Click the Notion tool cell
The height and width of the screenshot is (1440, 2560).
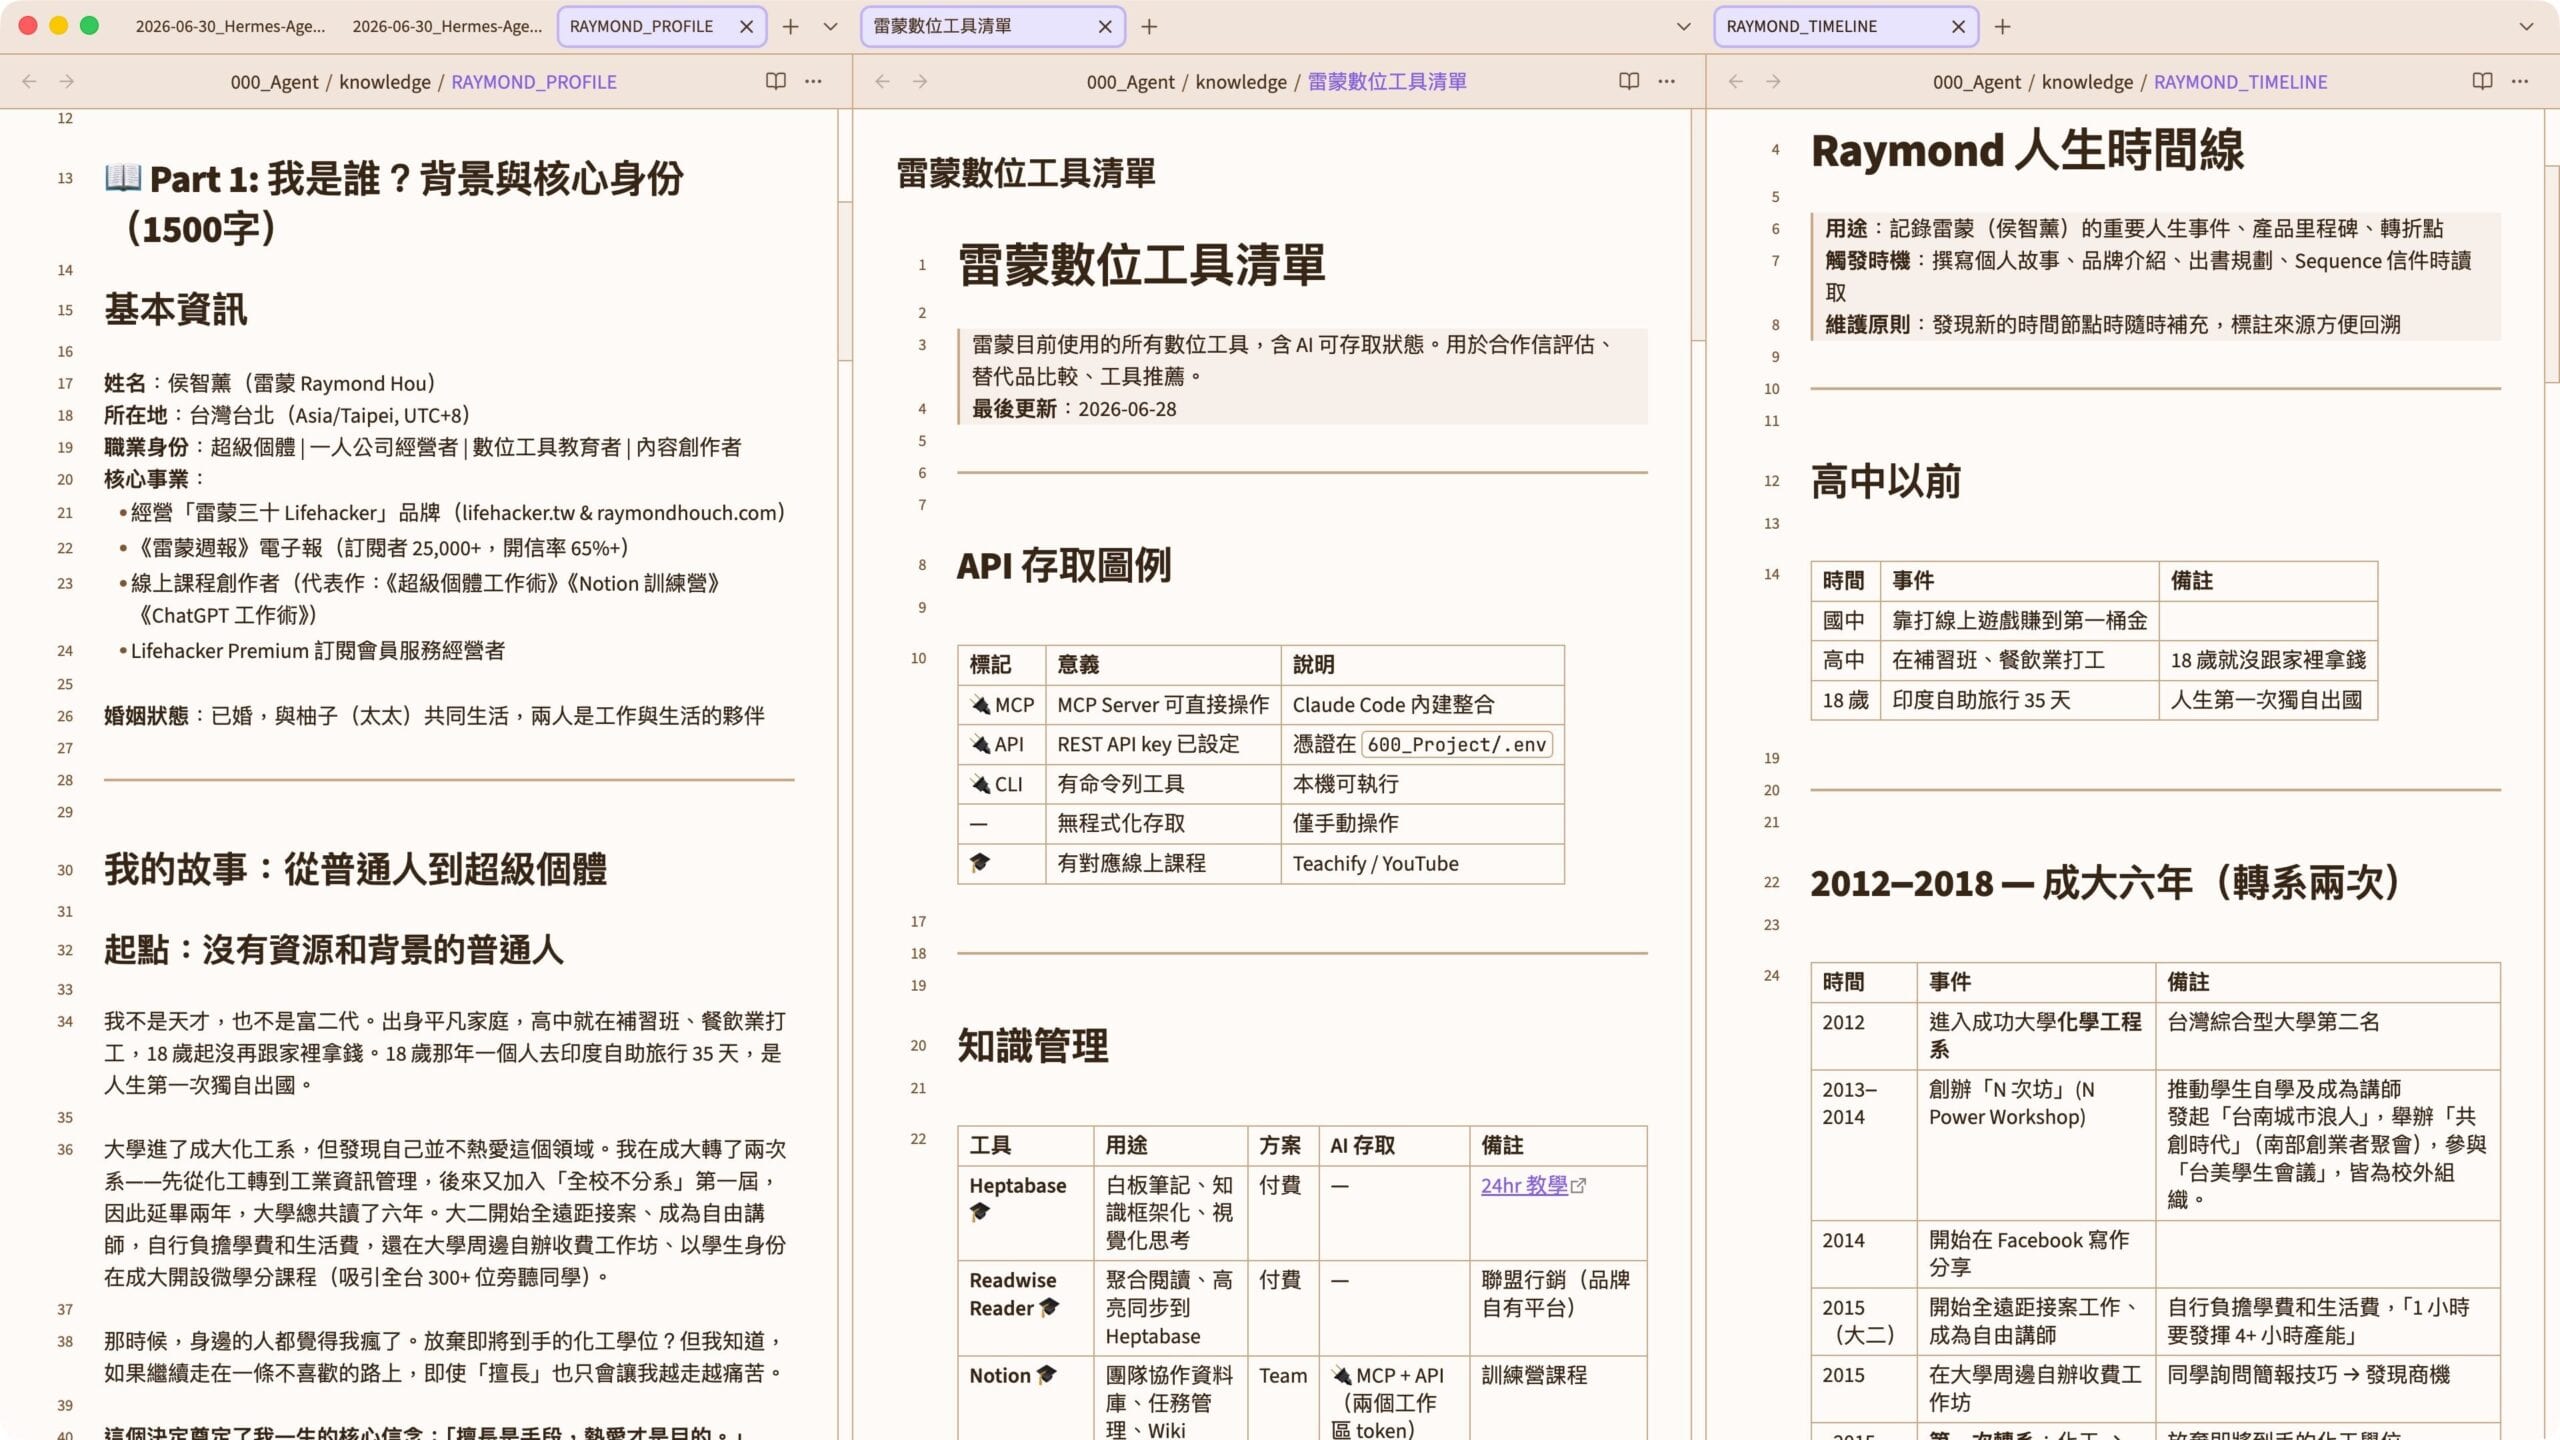(x=1025, y=1398)
